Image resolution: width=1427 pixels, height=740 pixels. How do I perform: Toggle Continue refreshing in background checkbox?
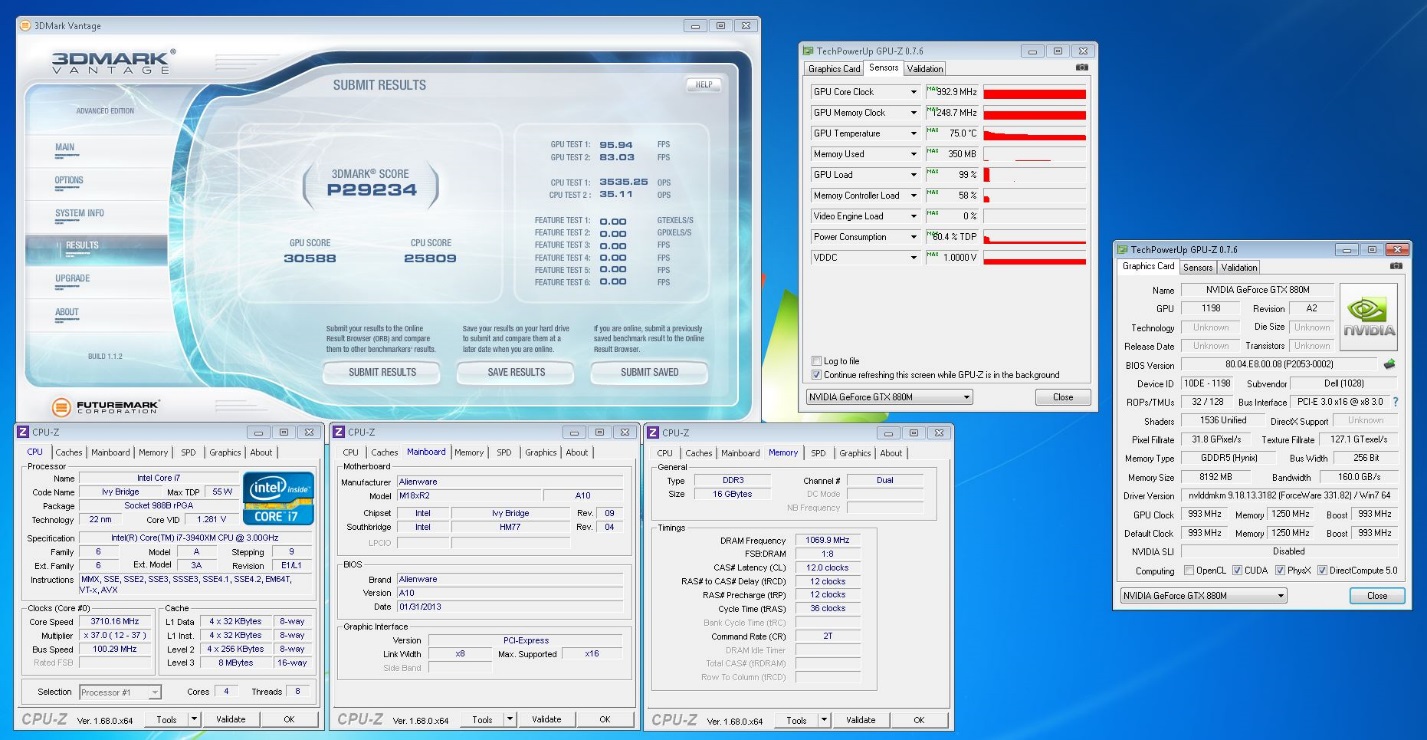[x=817, y=375]
